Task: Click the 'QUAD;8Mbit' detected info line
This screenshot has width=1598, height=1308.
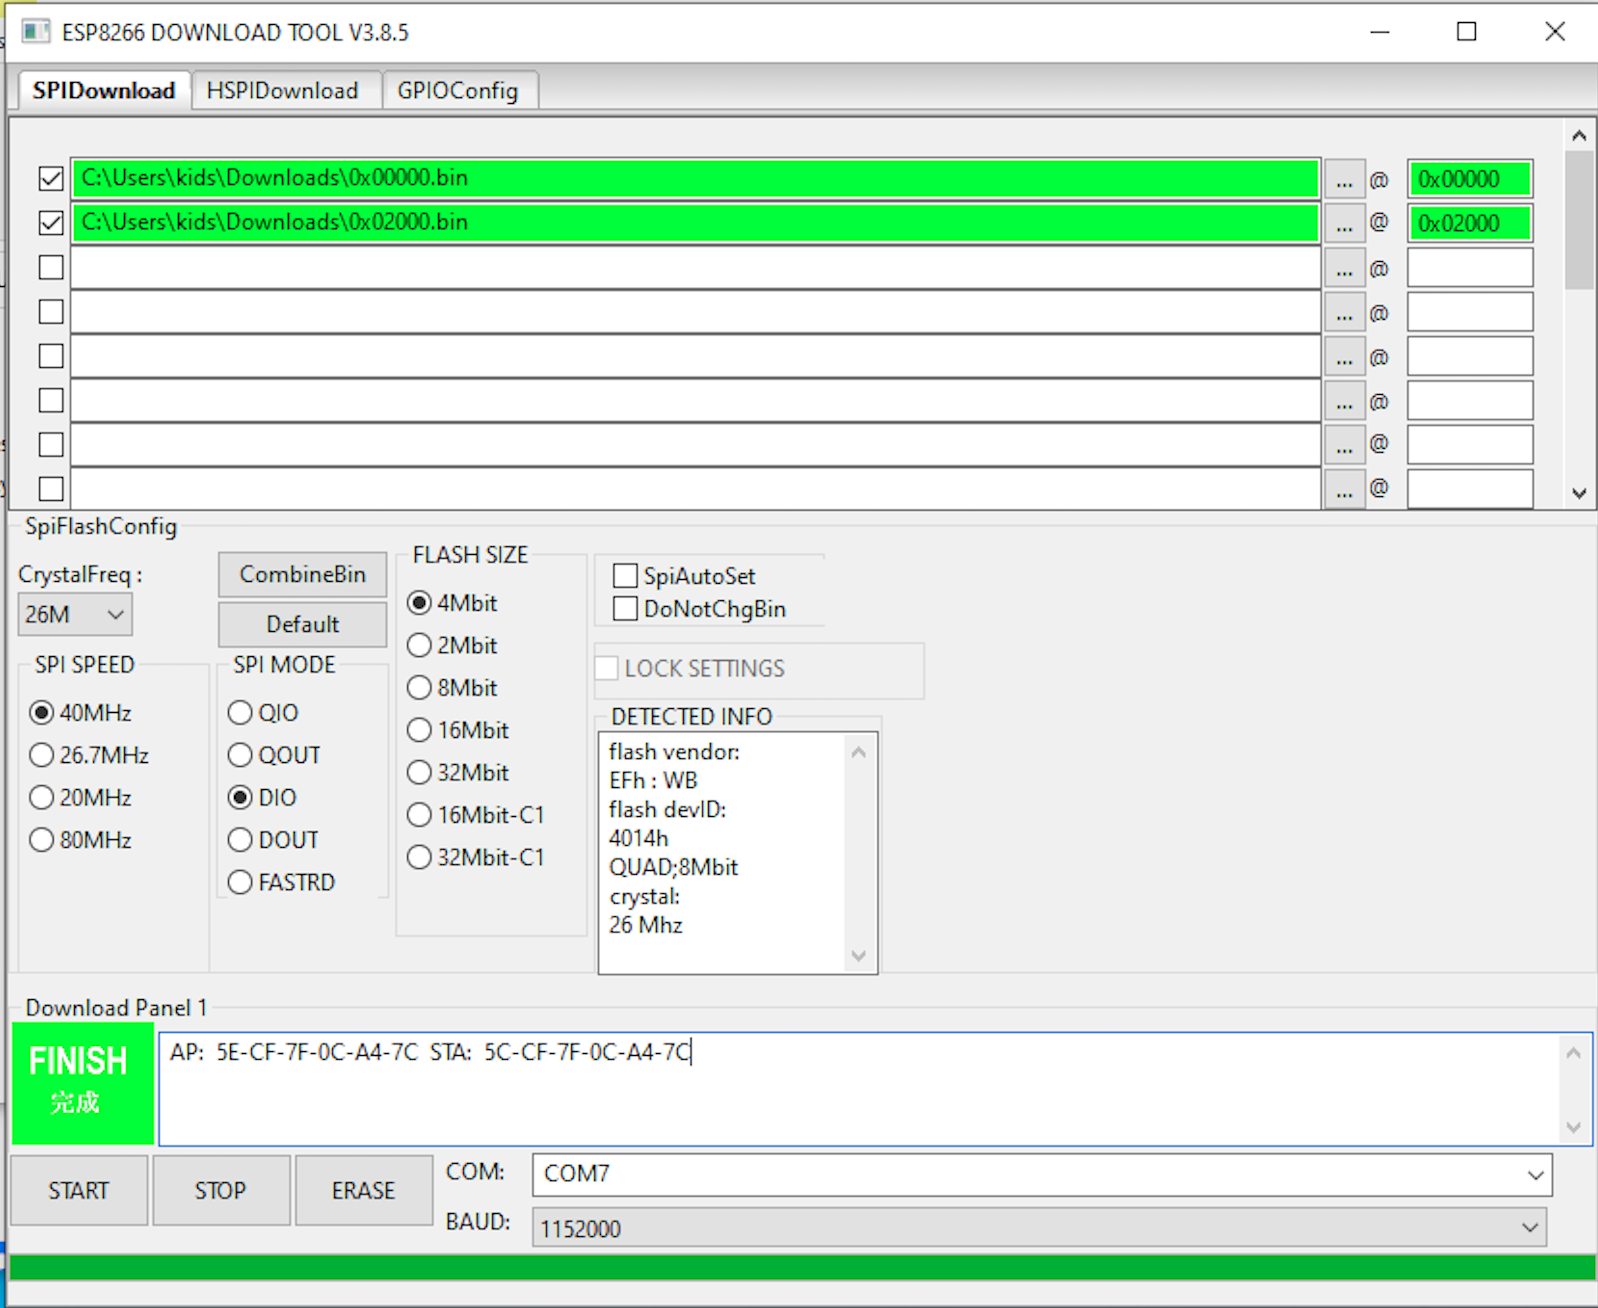Action: [673, 868]
